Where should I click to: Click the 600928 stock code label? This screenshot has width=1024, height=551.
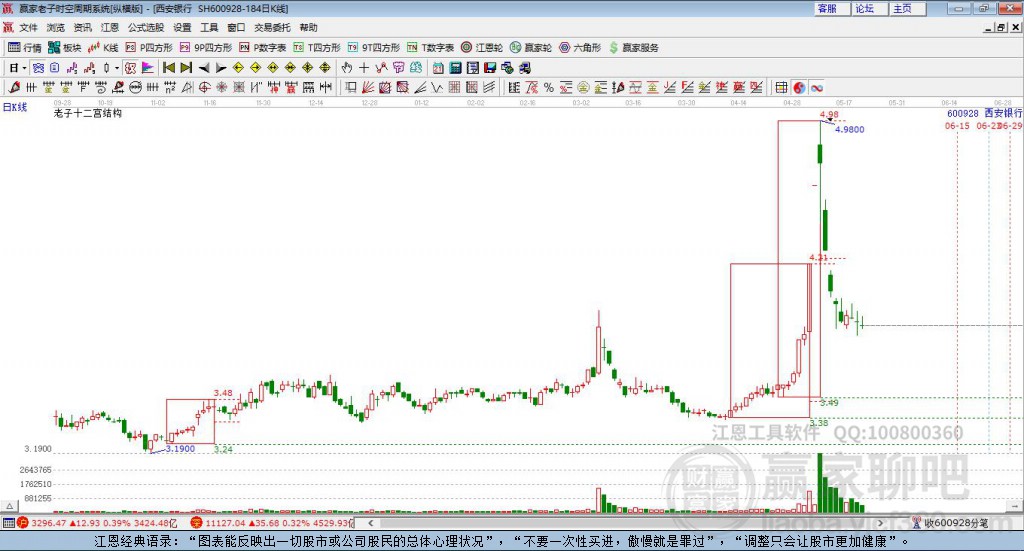(x=963, y=113)
